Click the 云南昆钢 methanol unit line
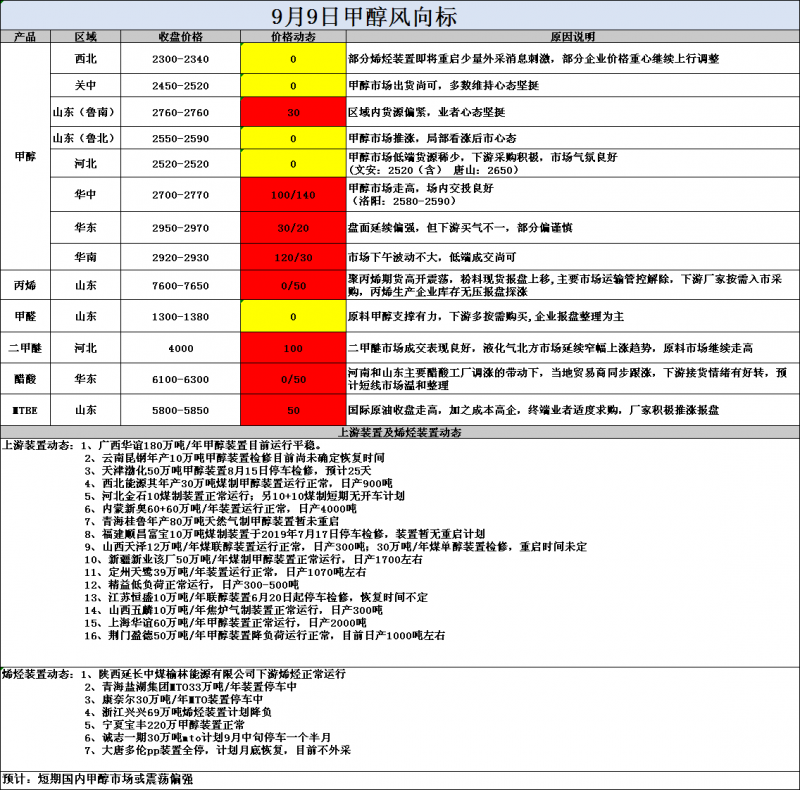The height and width of the screenshot is (790, 800). click(235, 458)
